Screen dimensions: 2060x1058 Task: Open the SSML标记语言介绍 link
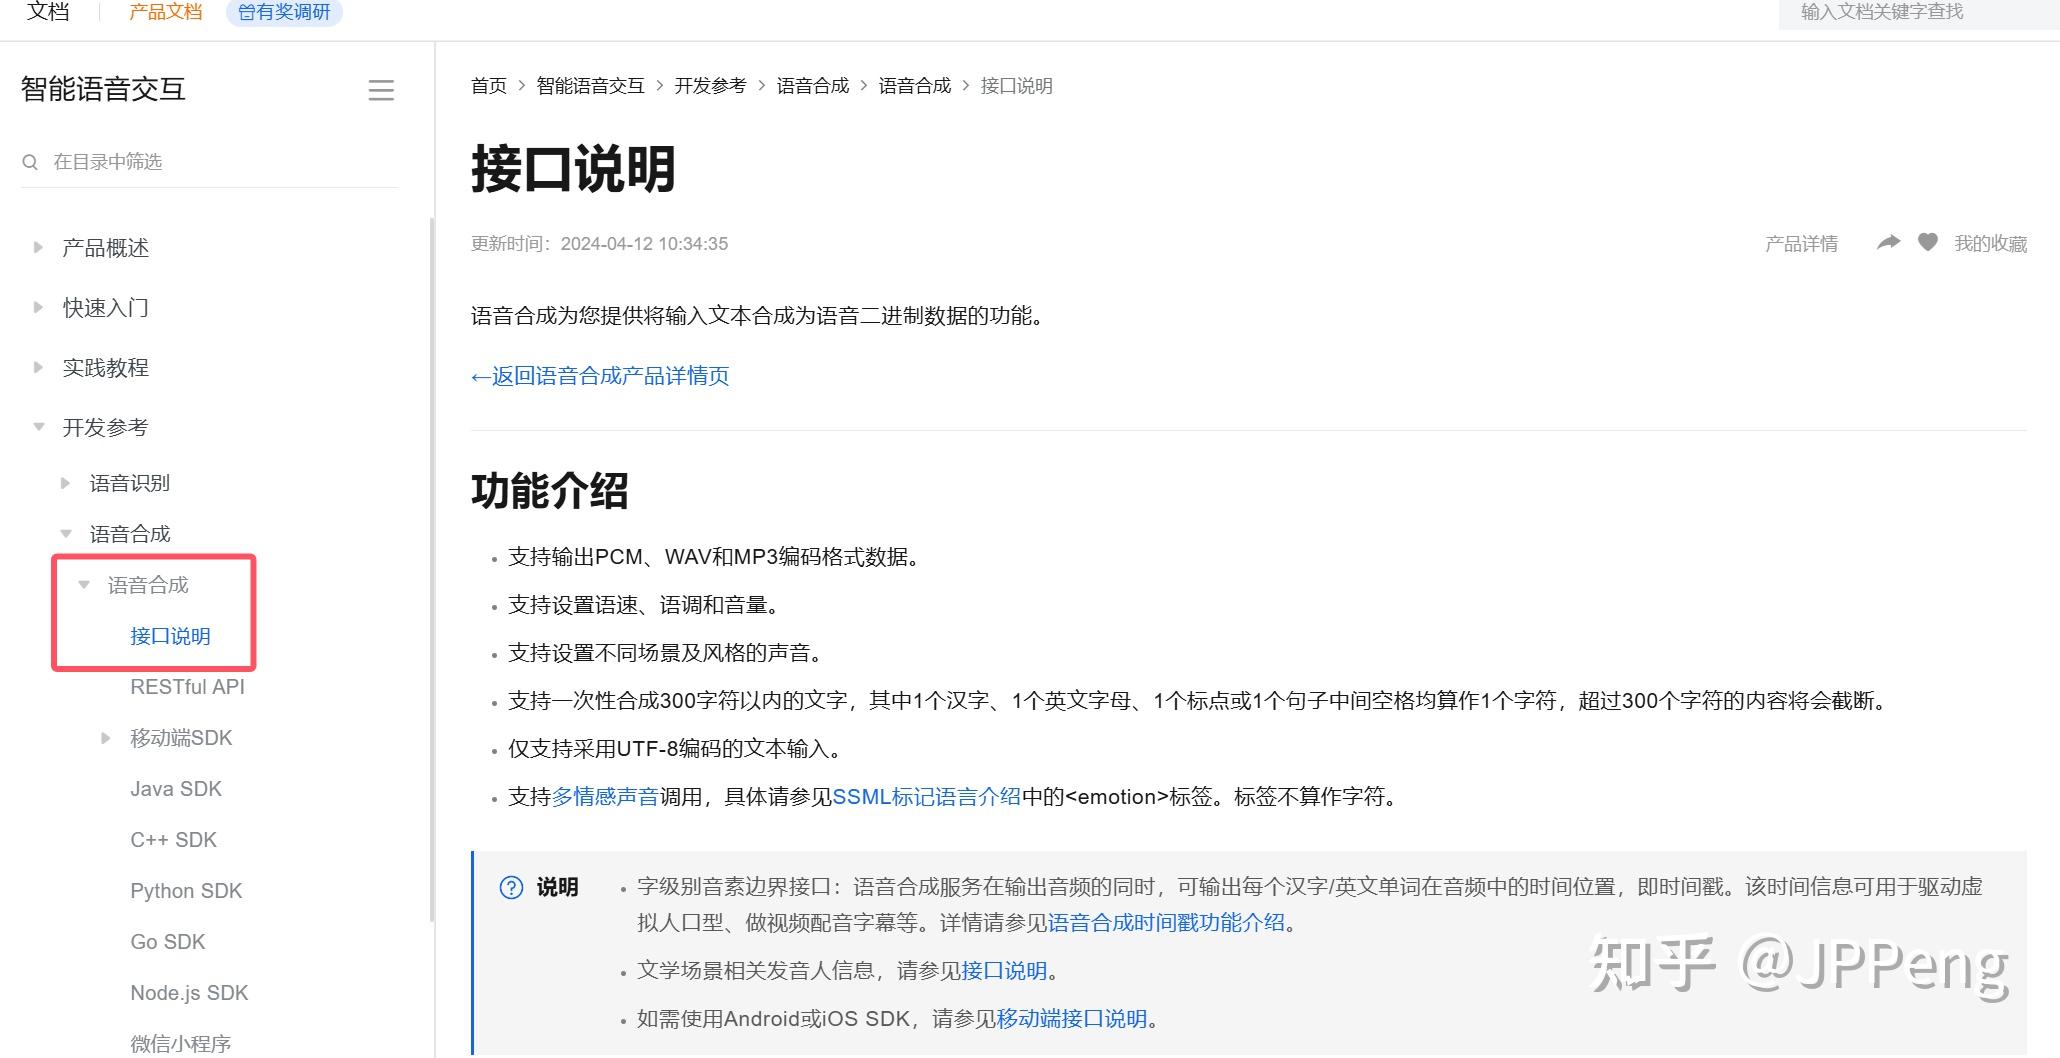(927, 797)
